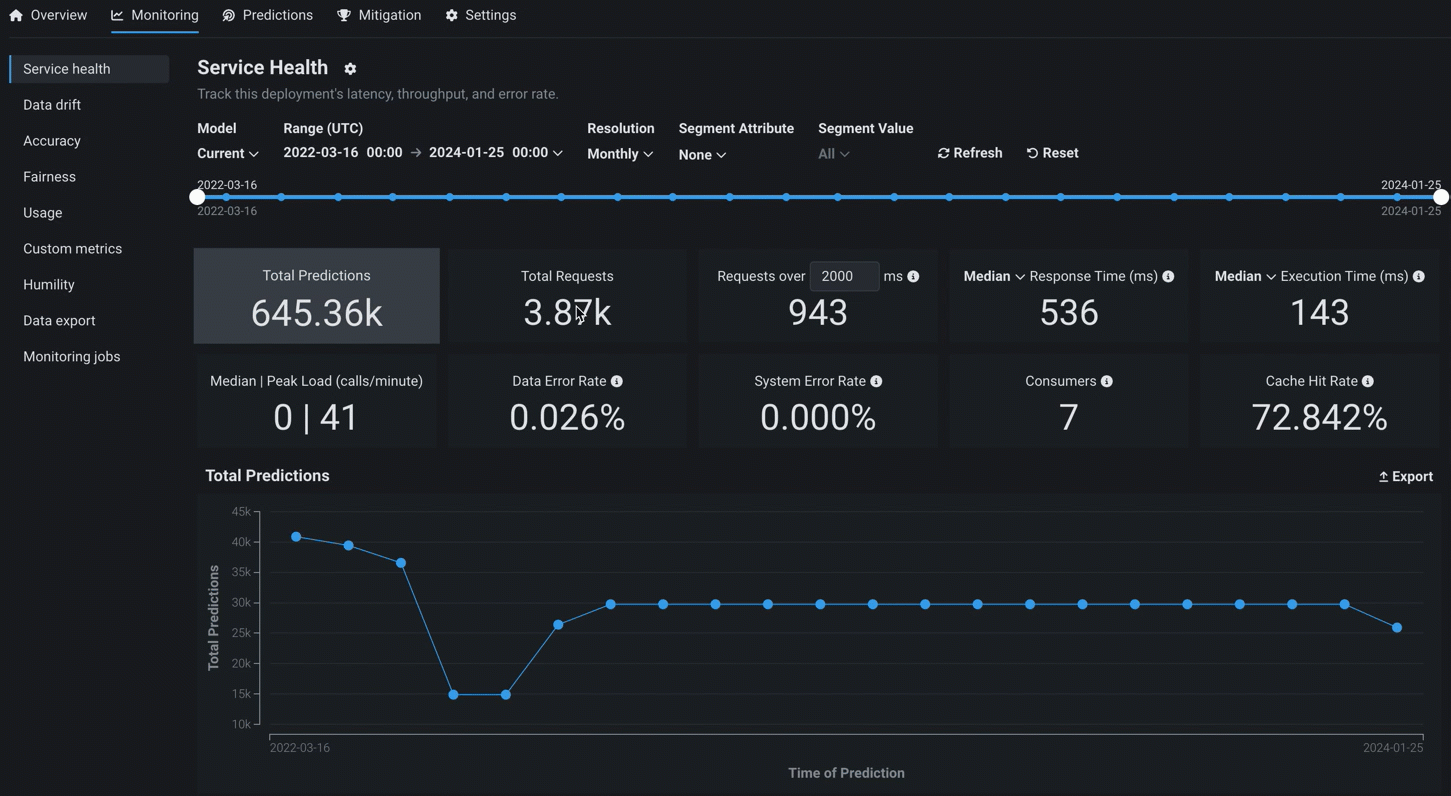Click info icon after Requests over ms
This screenshot has width=1451, height=796.
(x=913, y=276)
